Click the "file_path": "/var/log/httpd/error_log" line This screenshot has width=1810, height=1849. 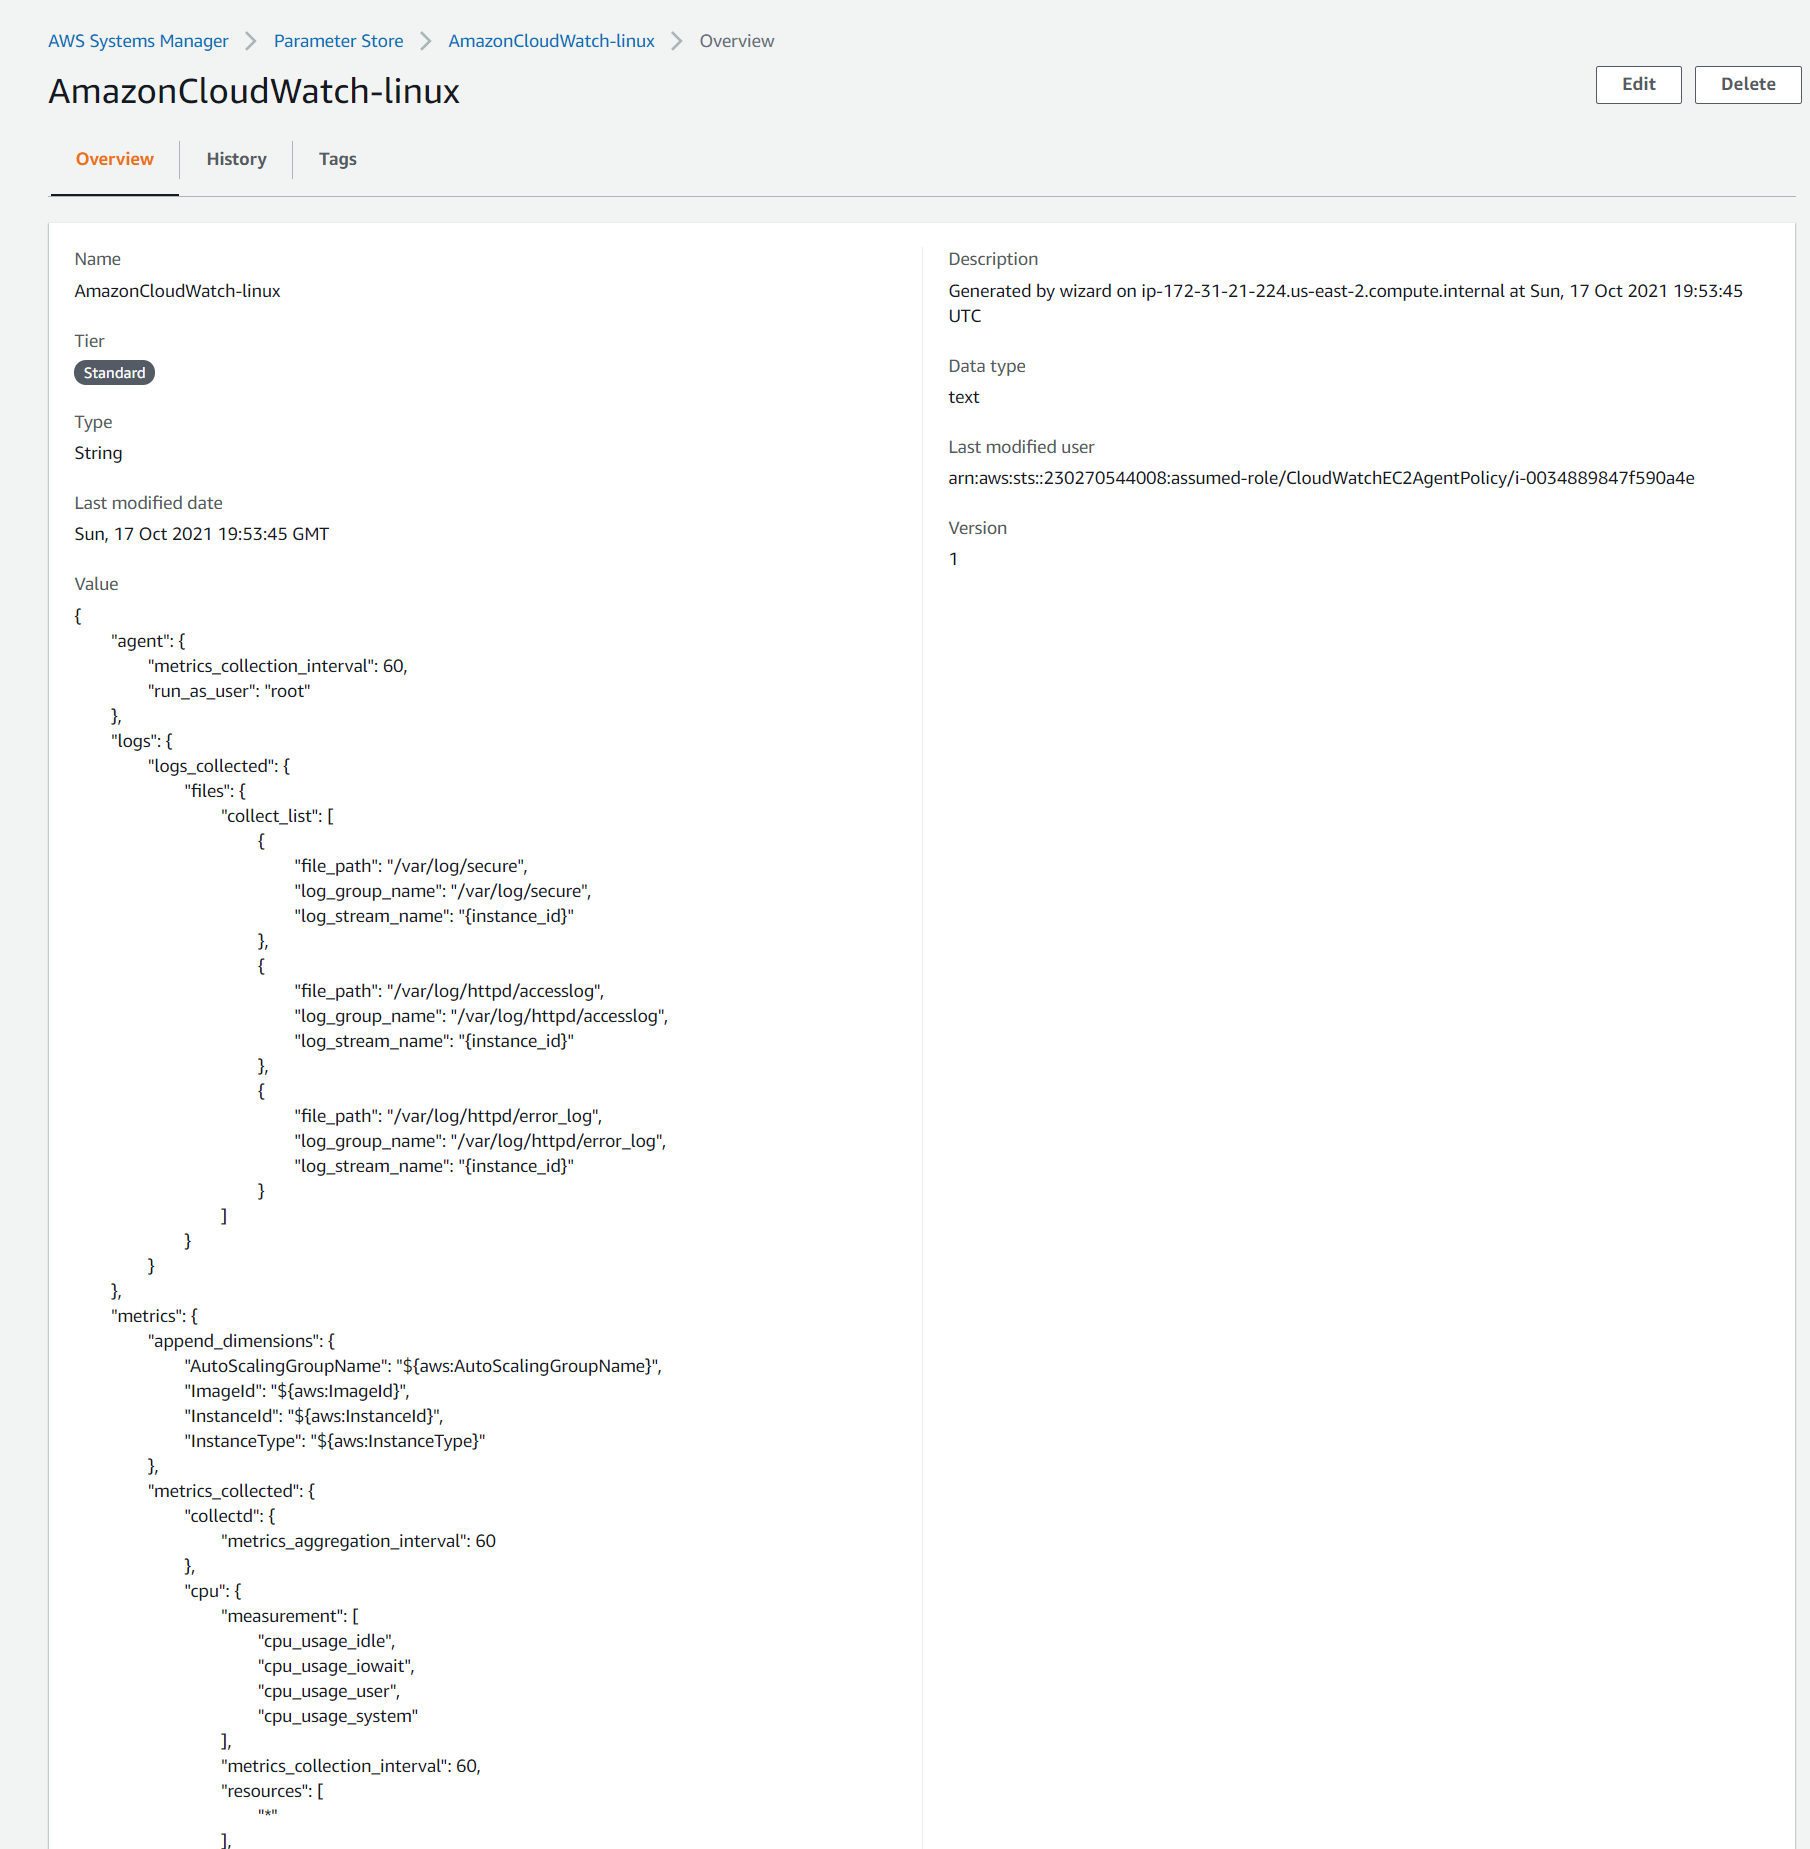(x=448, y=1116)
